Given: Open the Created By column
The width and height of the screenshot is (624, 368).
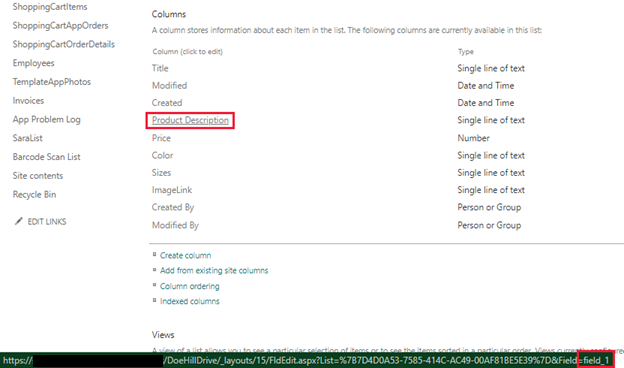Looking at the screenshot, I should 173,207.
